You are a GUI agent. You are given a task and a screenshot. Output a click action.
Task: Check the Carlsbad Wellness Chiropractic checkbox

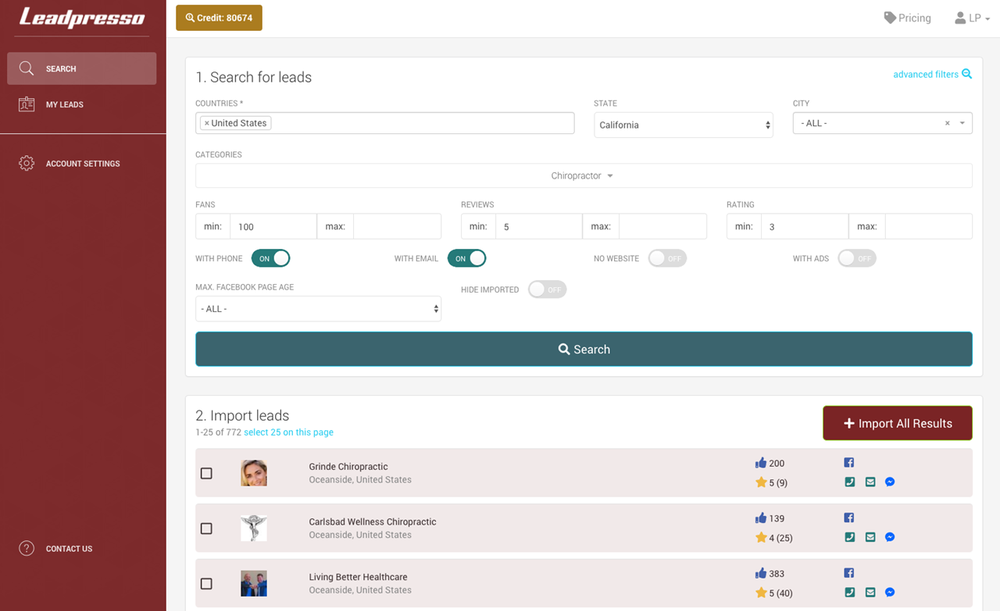[x=206, y=528]
